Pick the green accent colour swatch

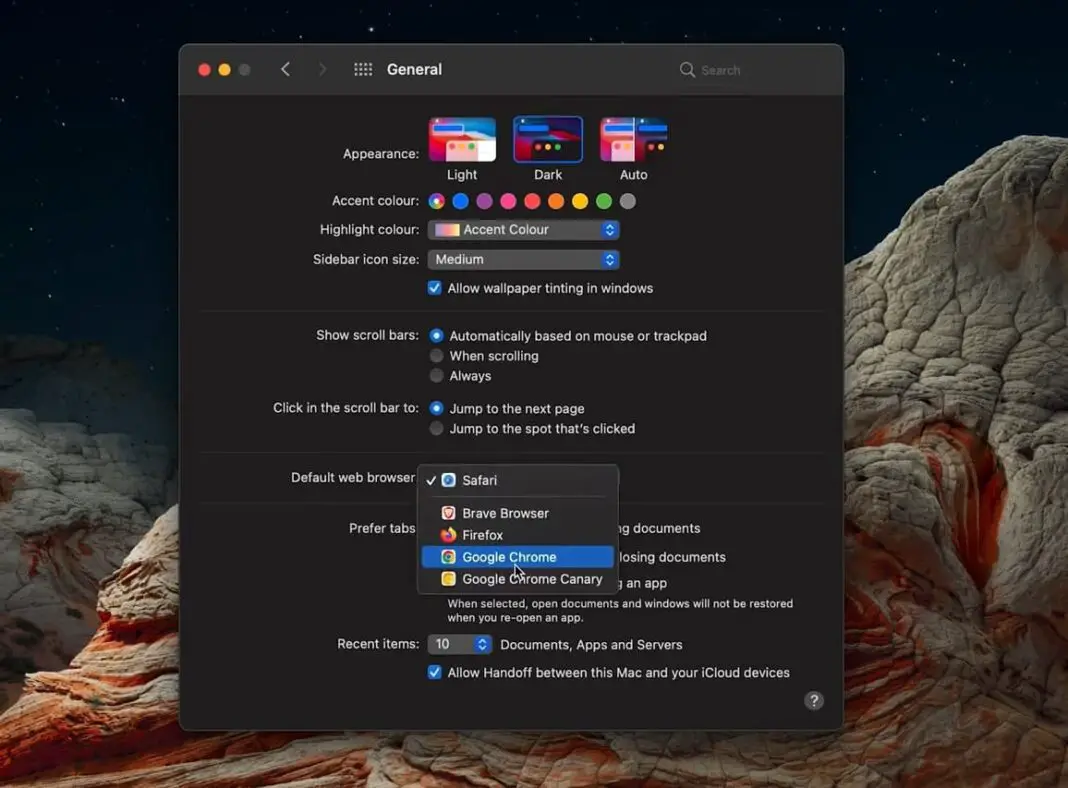click(604, 201)
